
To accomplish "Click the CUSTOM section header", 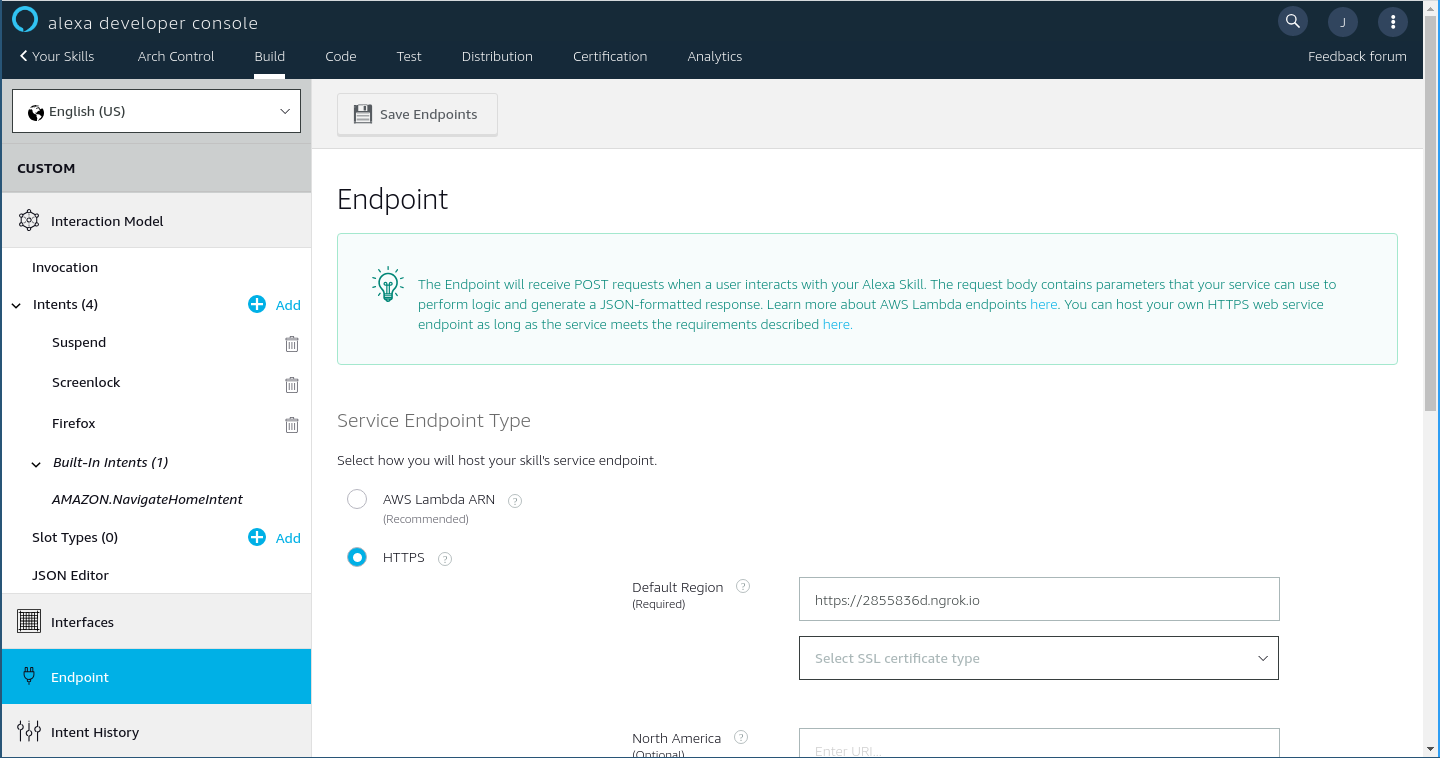I will point(155,168).
